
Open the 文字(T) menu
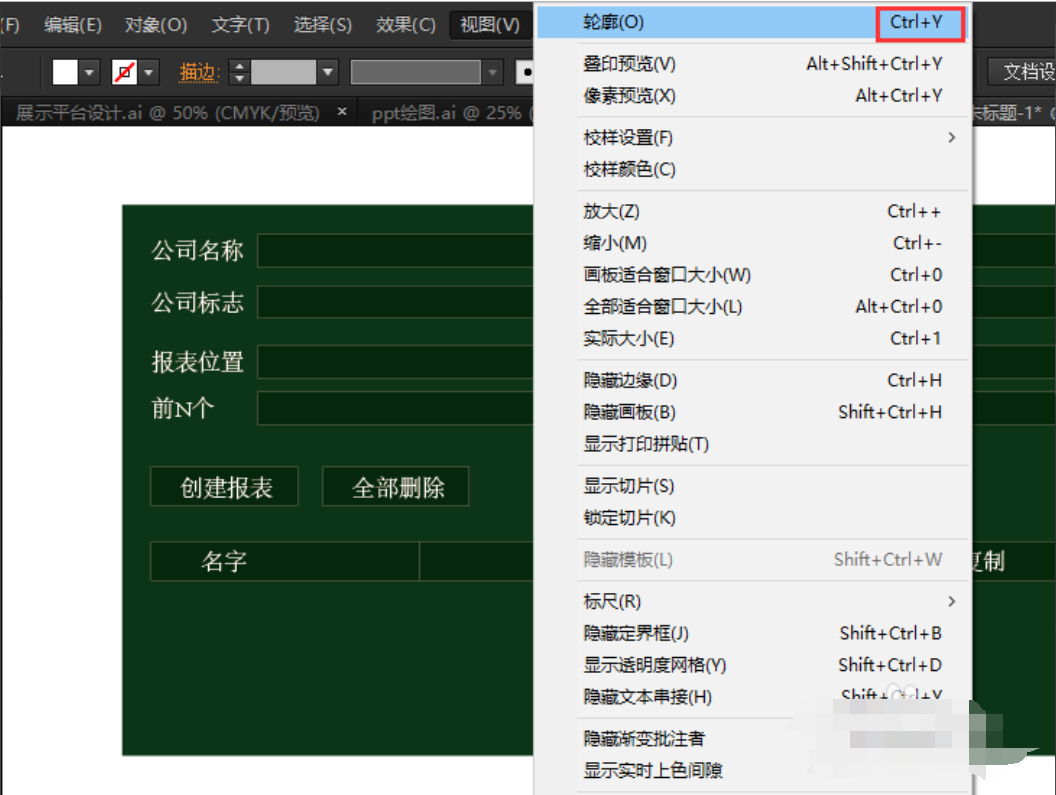(240, 25)
